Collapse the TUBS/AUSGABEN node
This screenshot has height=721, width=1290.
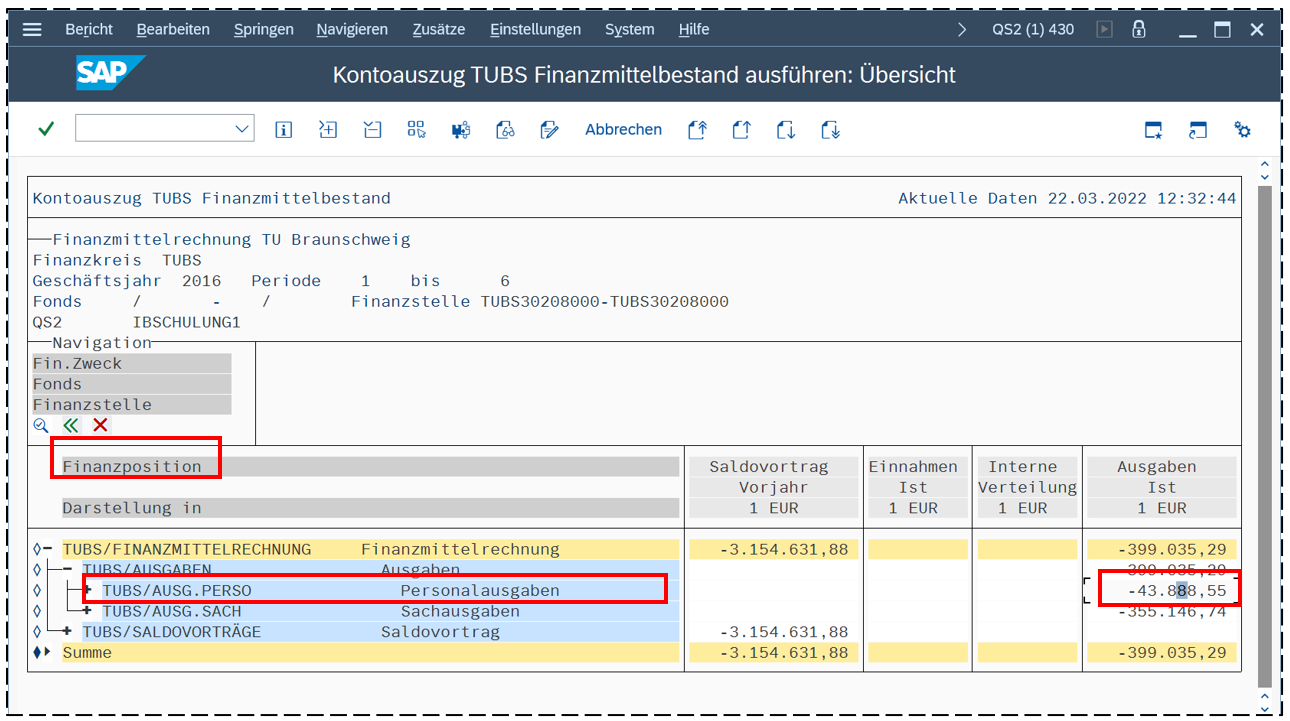[67, 569]
